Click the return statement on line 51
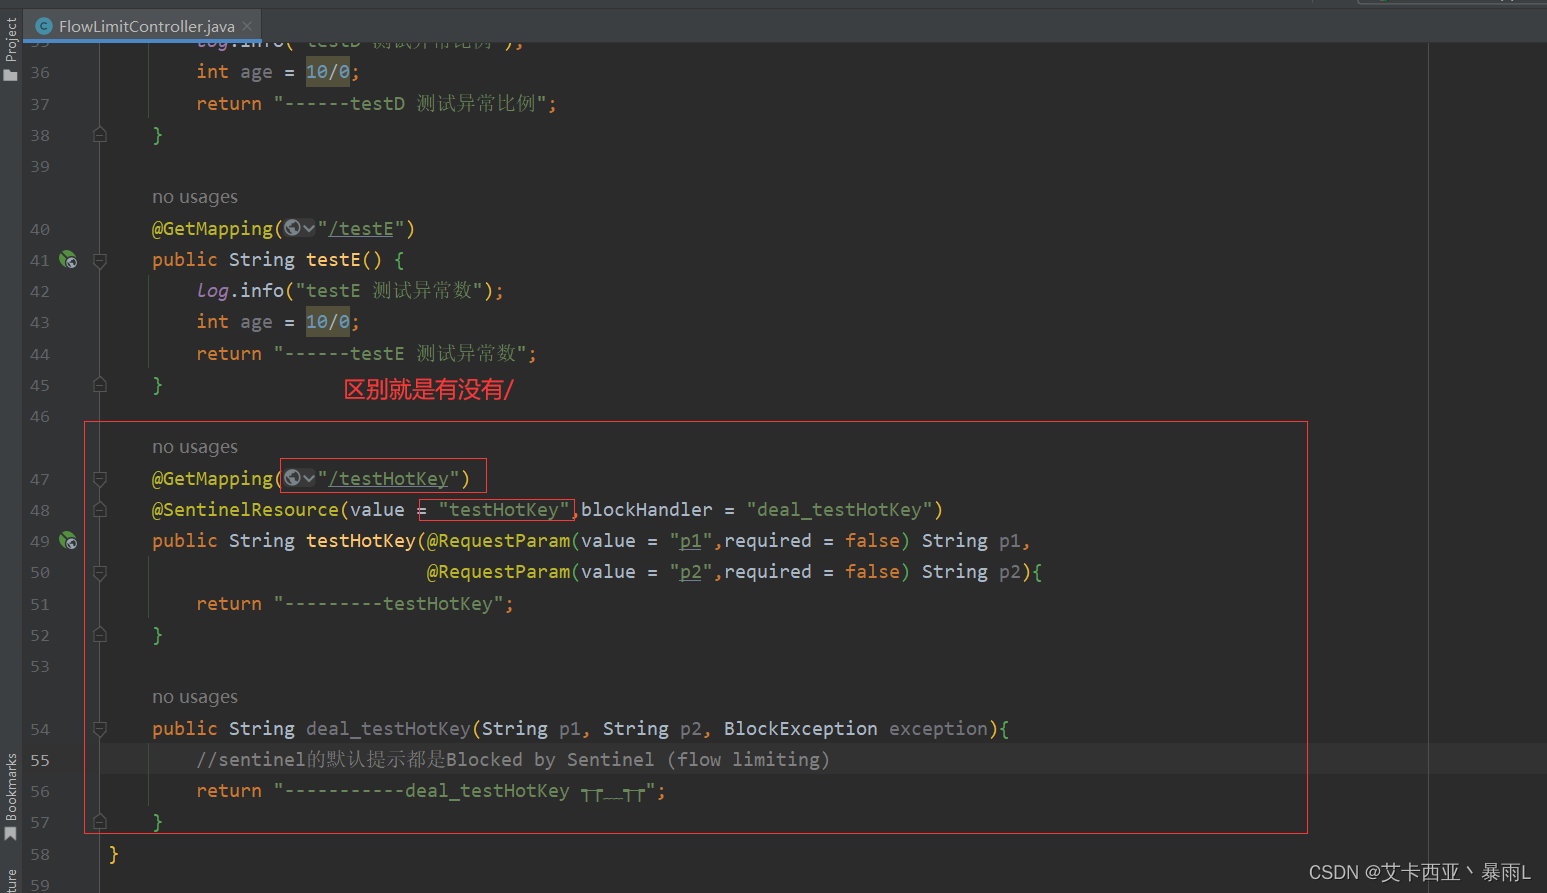 click(355, 604)
